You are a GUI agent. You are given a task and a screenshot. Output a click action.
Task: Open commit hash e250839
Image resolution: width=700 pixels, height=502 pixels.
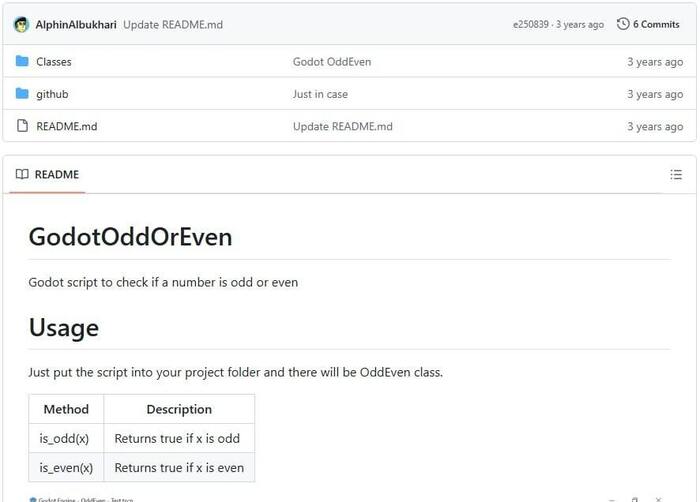(x=531, y=25)
